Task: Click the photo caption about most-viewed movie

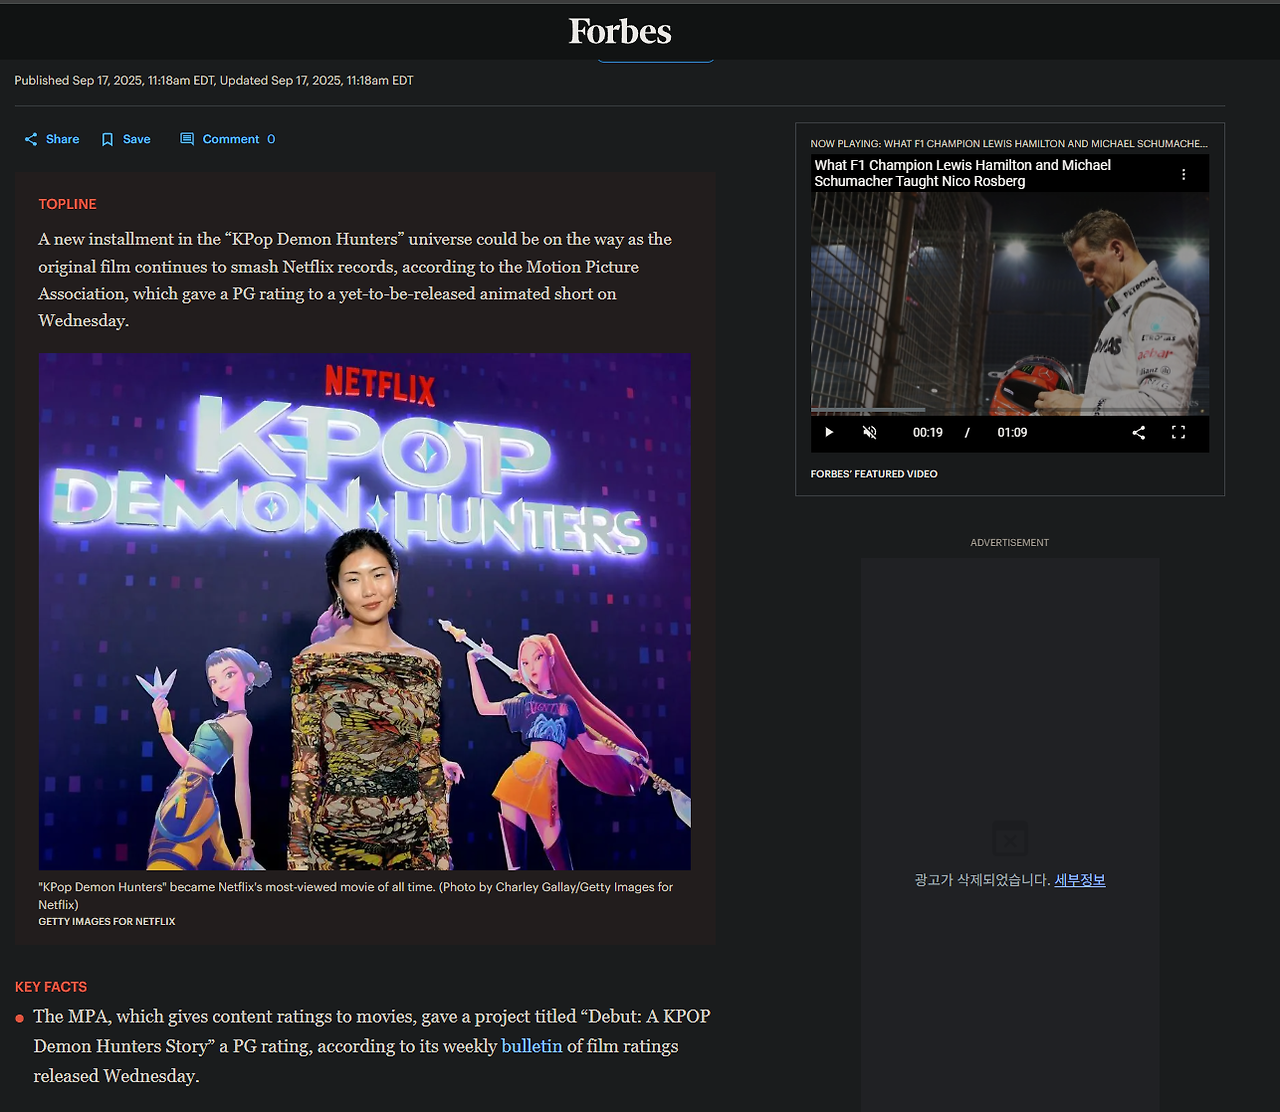Action: [356, 896]
